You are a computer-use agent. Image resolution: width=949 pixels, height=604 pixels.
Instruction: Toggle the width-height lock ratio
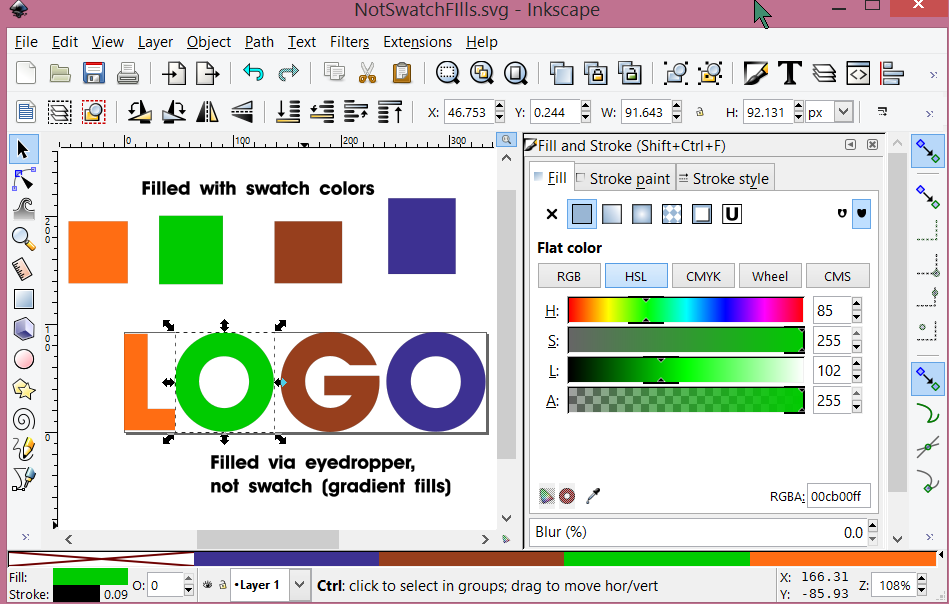pyautogui.click(x=700, y=112)
